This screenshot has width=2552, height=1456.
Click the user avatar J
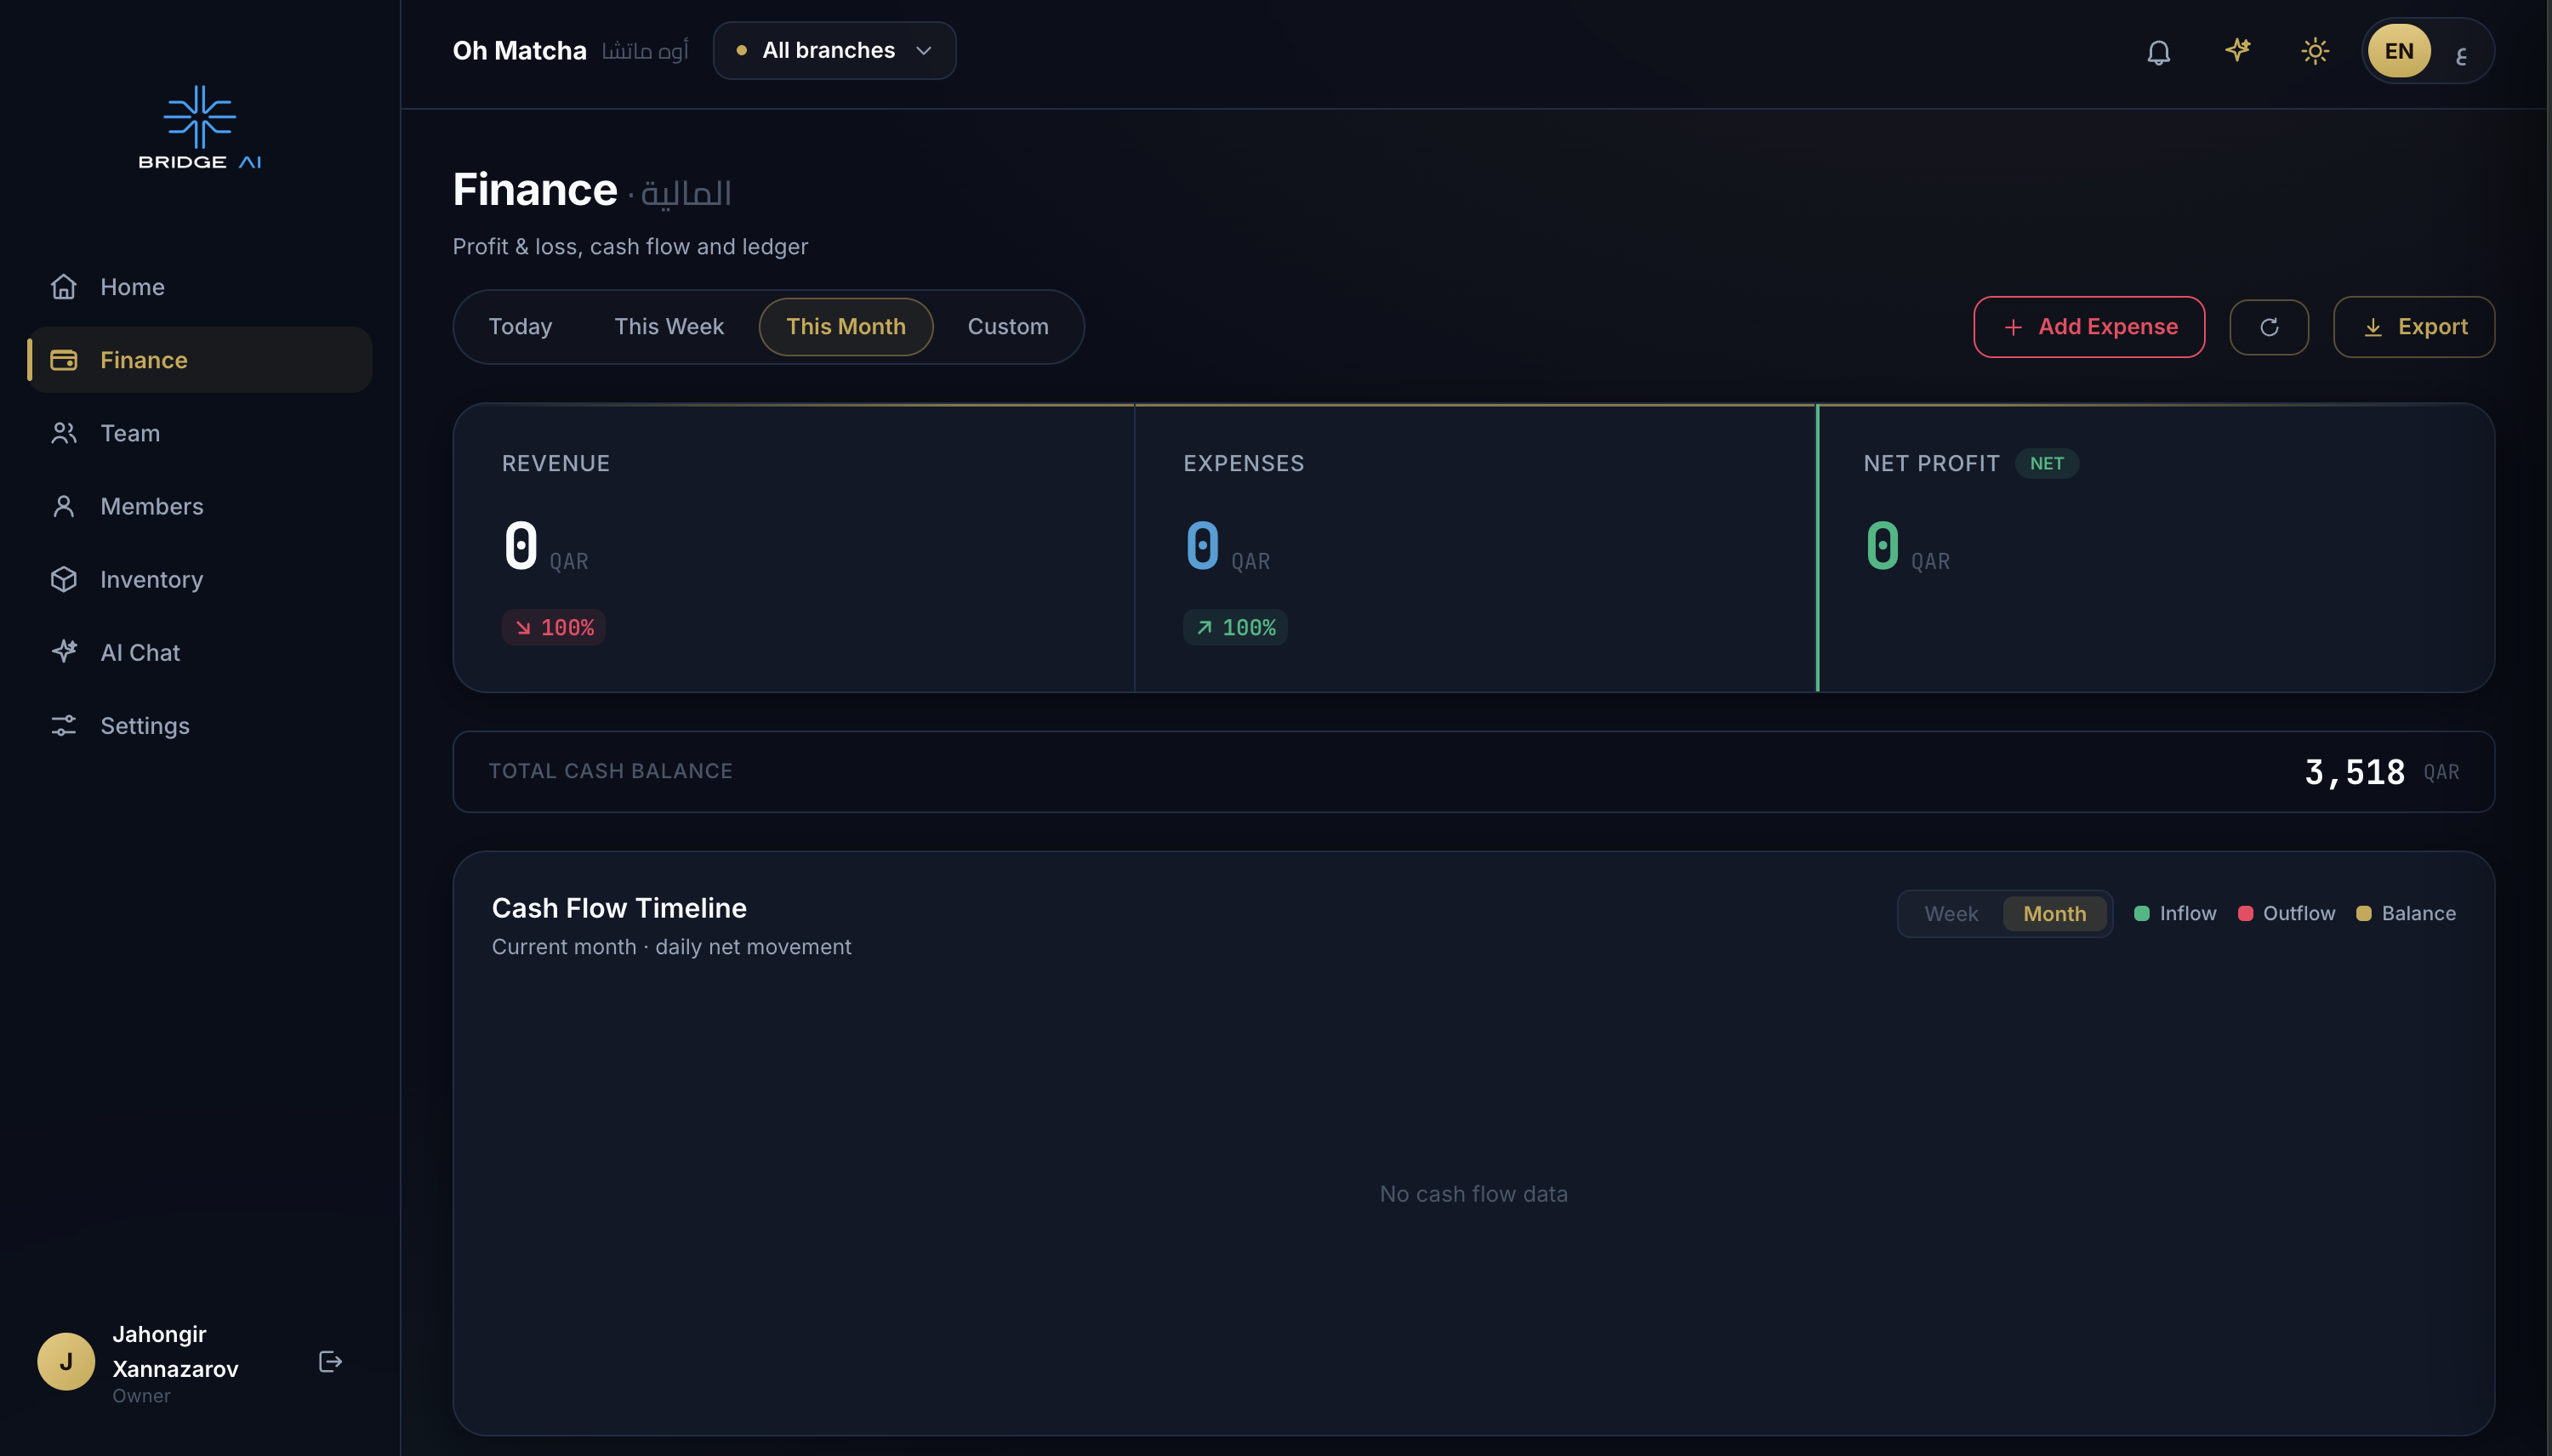click(66, 1362)
